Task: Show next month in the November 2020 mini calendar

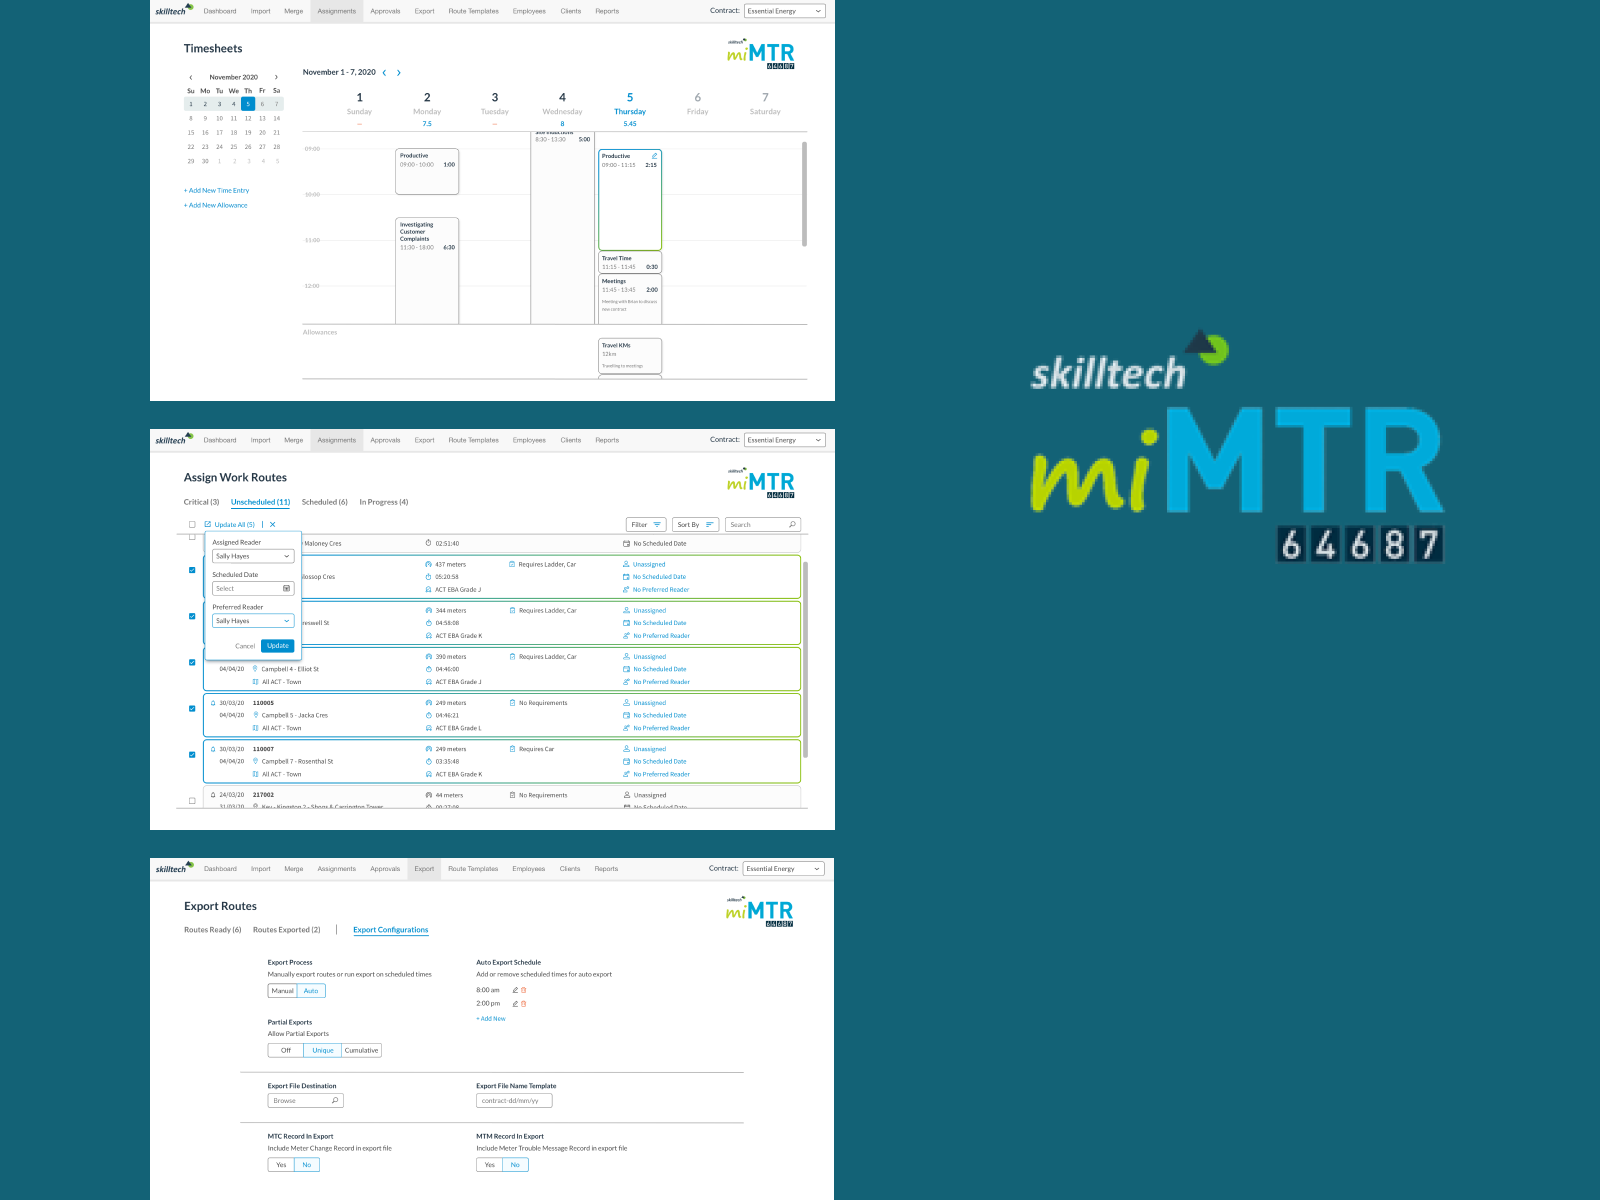Action: click(277, 77)
